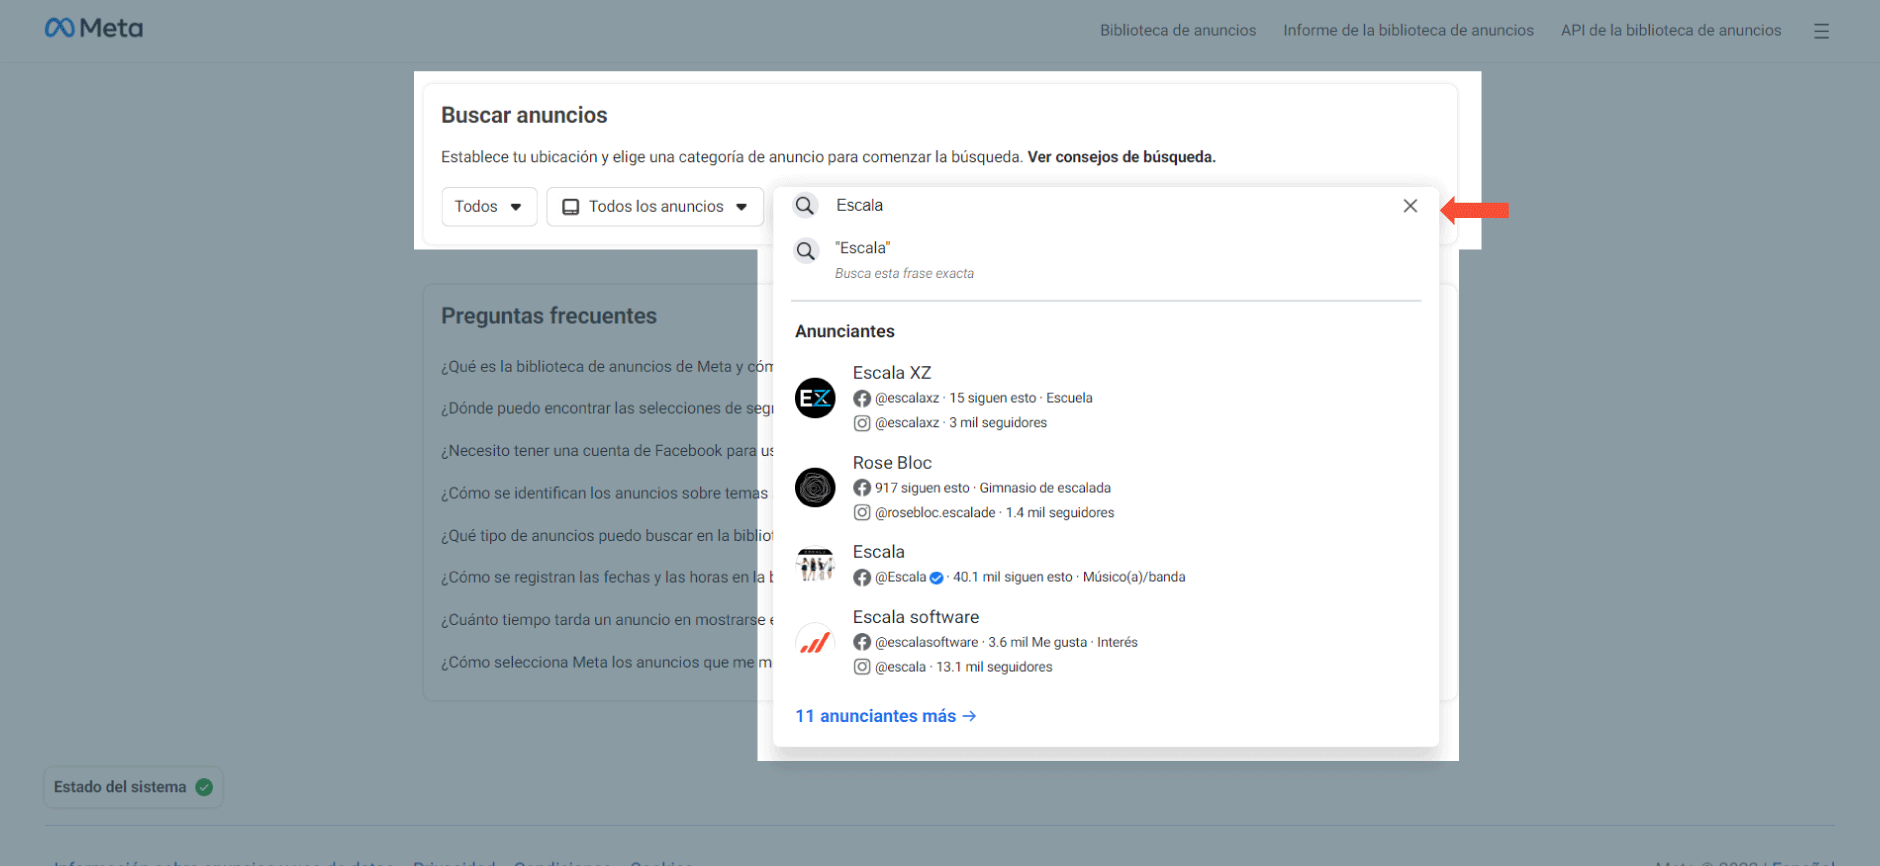Click the Instagram icon in the Escala software row
1880x866 pixels.
pos(862,667)
